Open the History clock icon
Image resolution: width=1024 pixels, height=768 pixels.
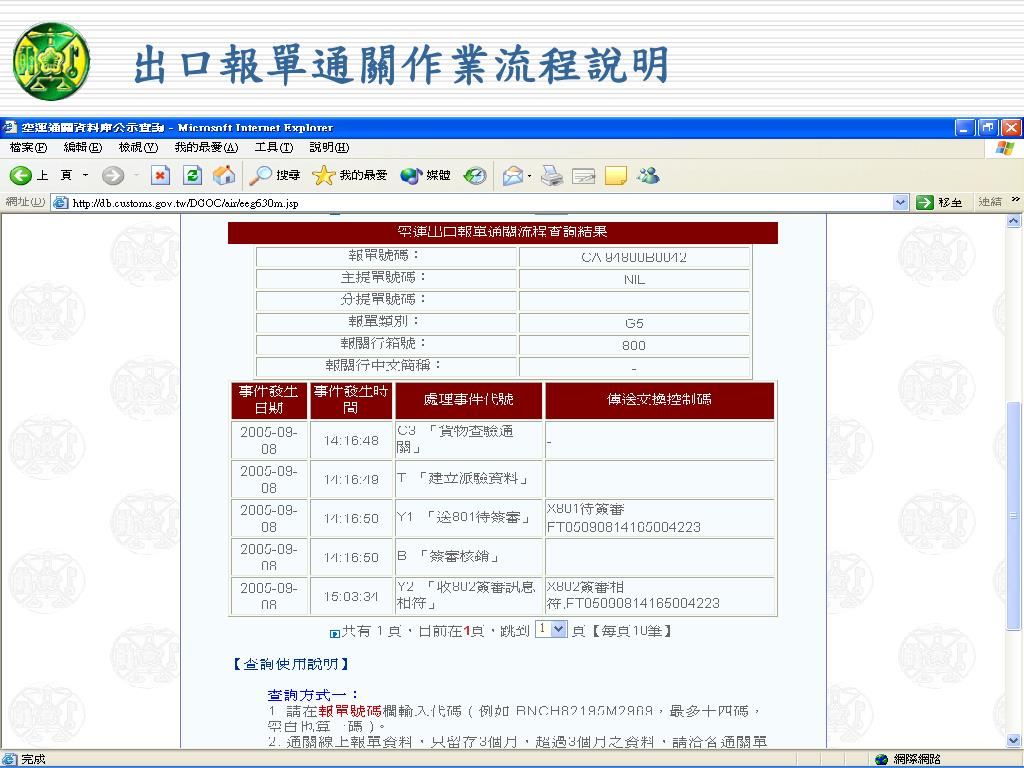click(475, 176)
